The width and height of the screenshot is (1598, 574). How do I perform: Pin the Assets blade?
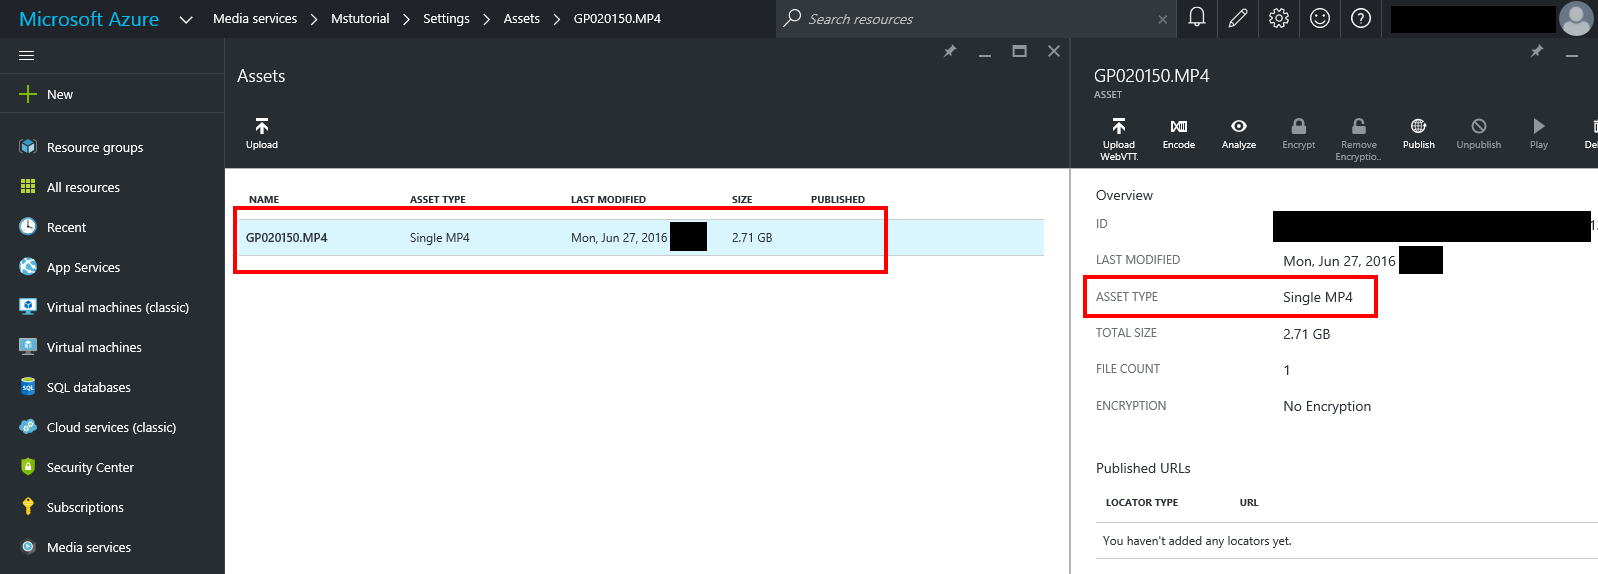950,51
